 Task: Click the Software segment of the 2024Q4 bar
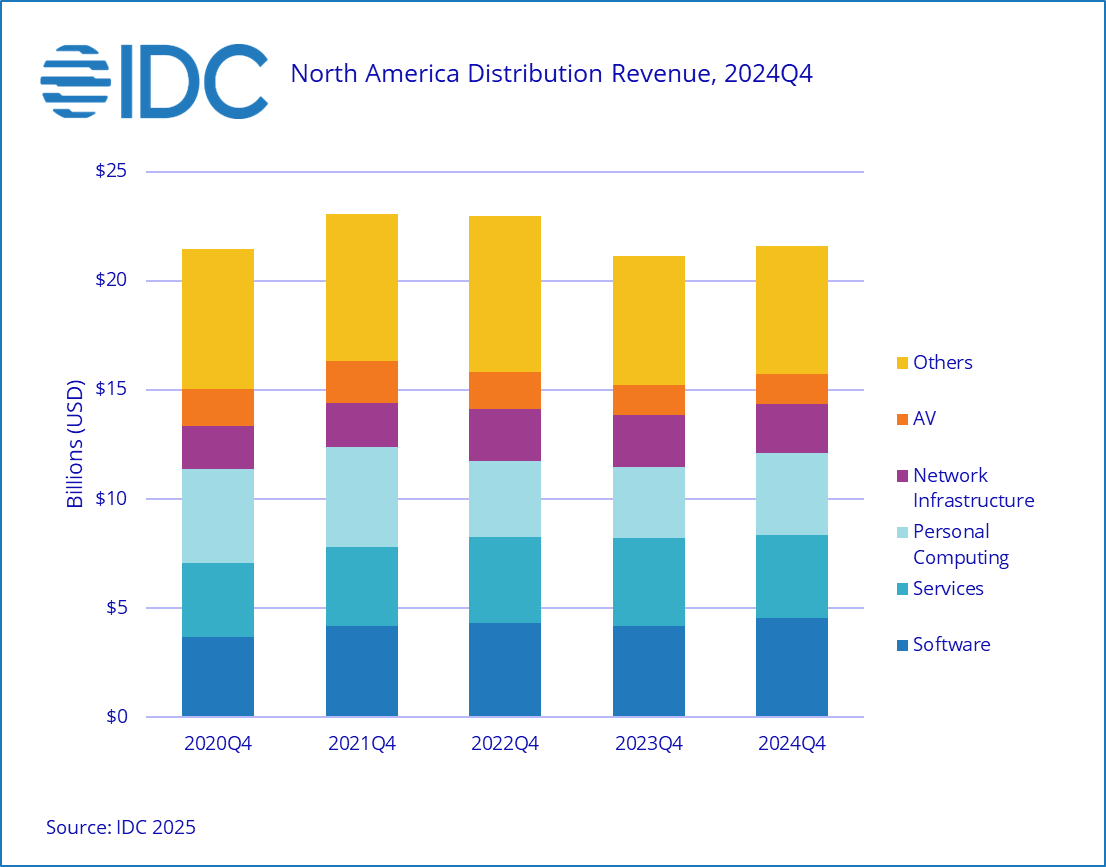(x=792, y=667)
